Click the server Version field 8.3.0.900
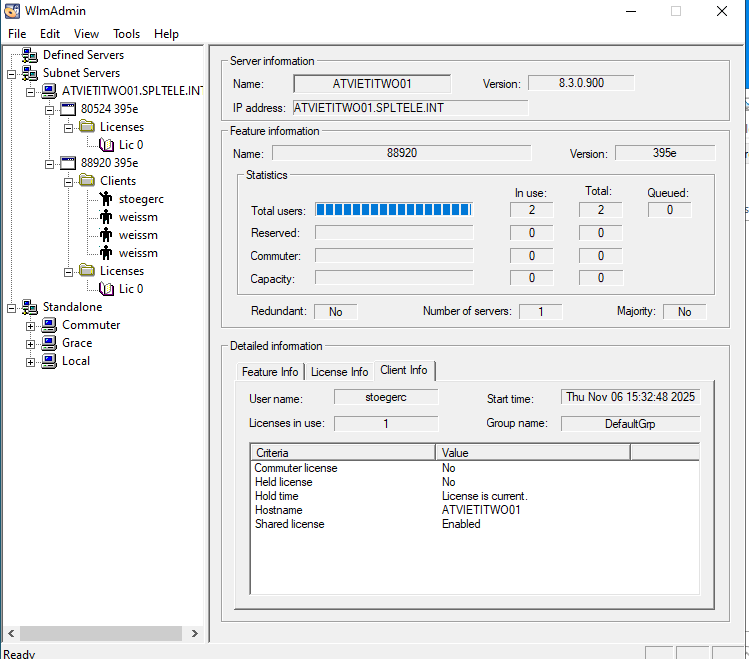The height and width of the screenshot is (659, 749). click(581, 83)
